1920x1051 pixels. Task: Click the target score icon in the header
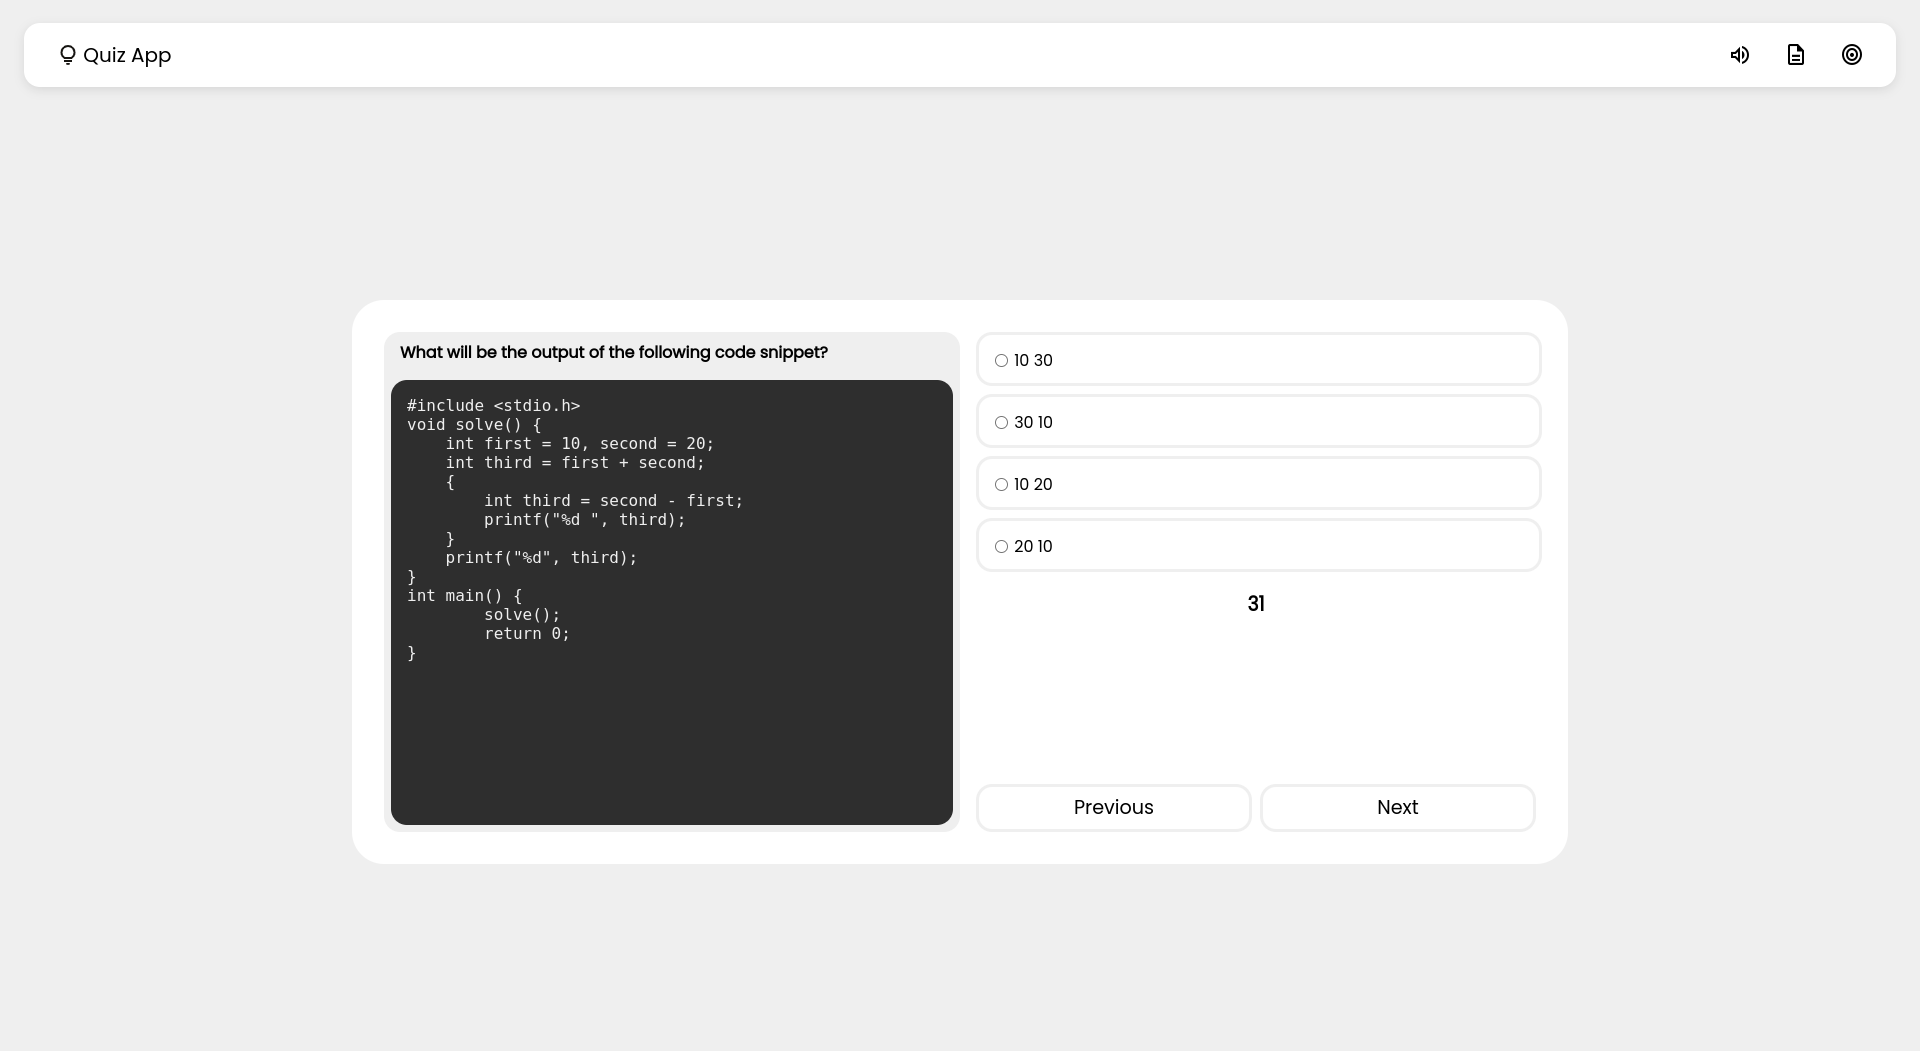[x=1852, y=55]
